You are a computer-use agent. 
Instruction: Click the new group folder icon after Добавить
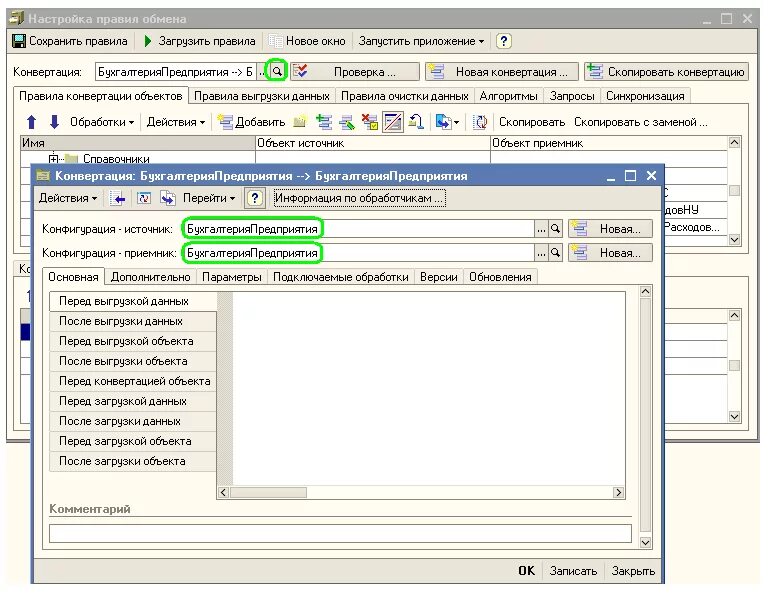point(299,122)
